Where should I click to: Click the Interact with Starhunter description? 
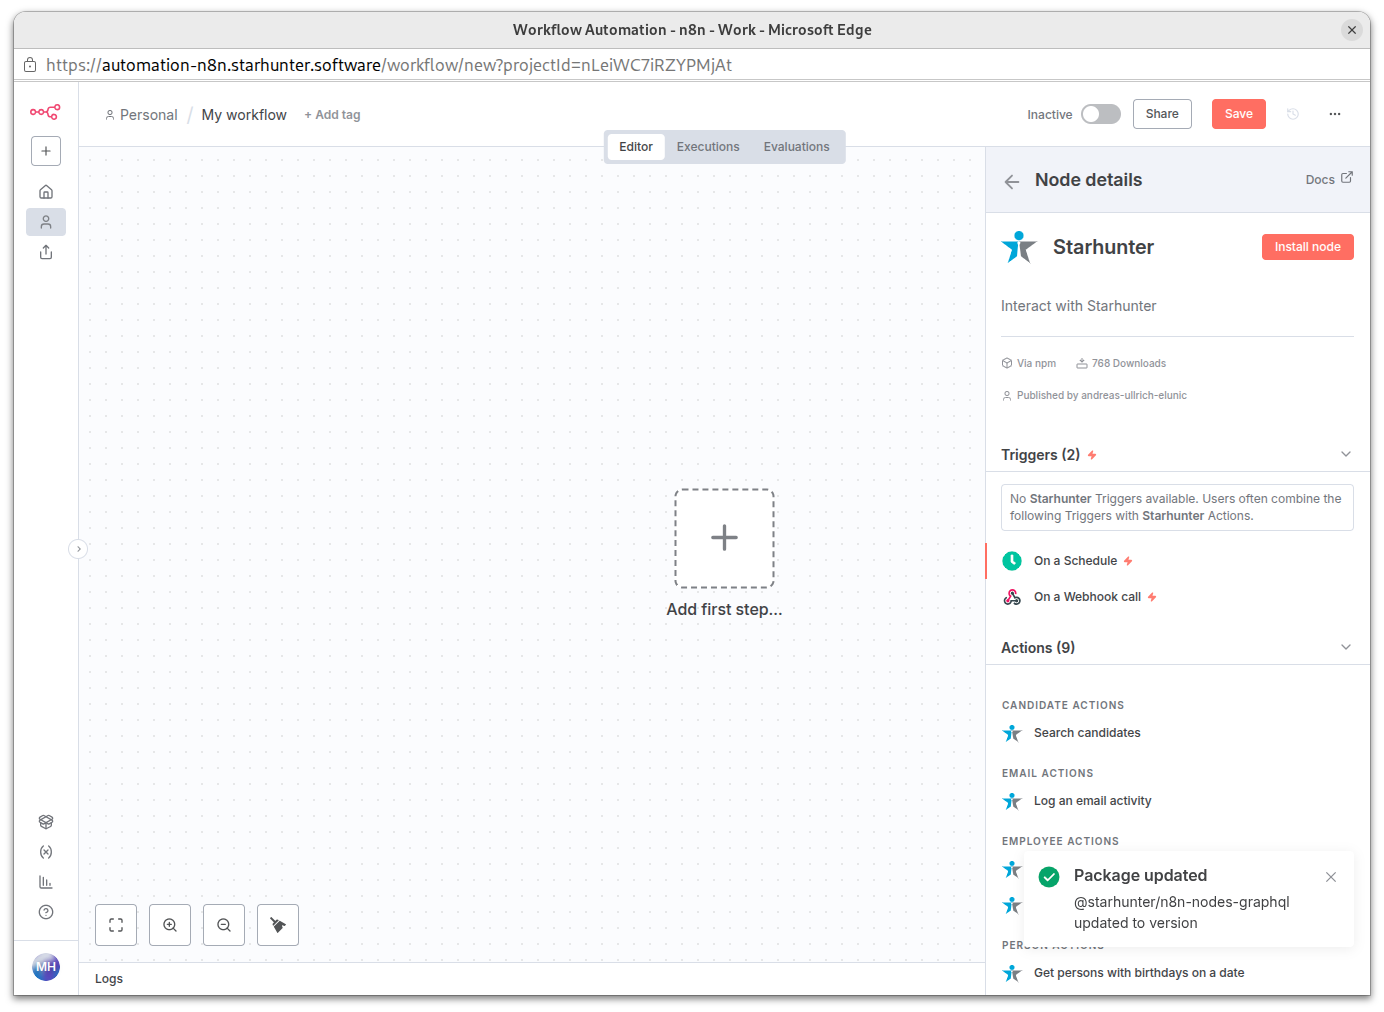point(1078,306)
